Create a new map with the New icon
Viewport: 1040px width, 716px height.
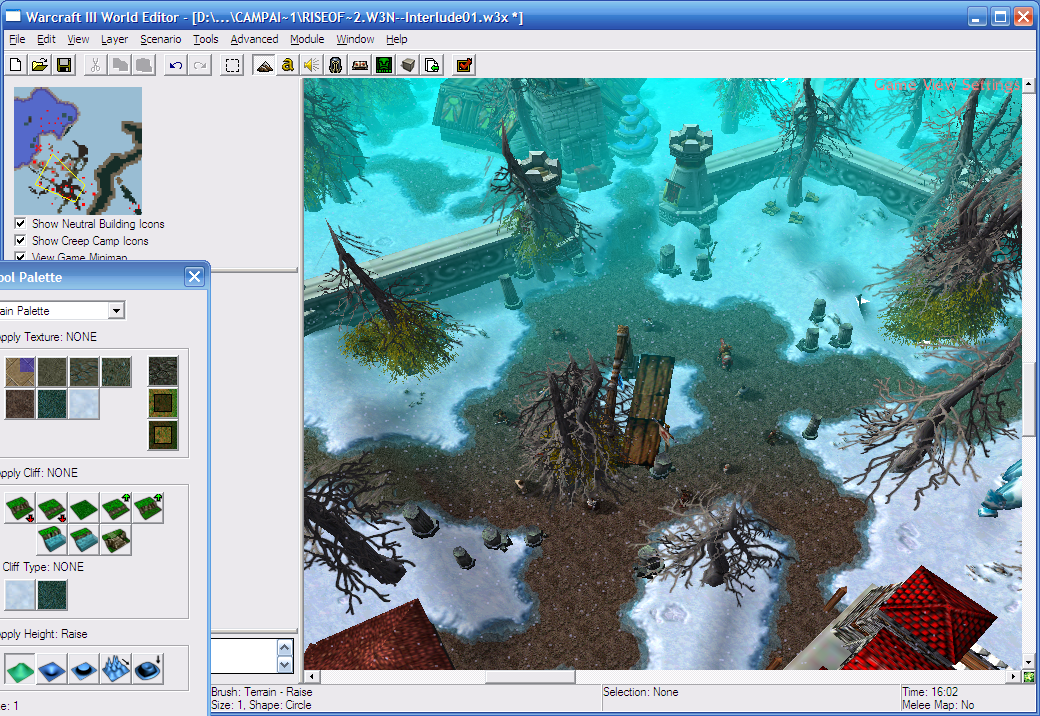point(16,65)
